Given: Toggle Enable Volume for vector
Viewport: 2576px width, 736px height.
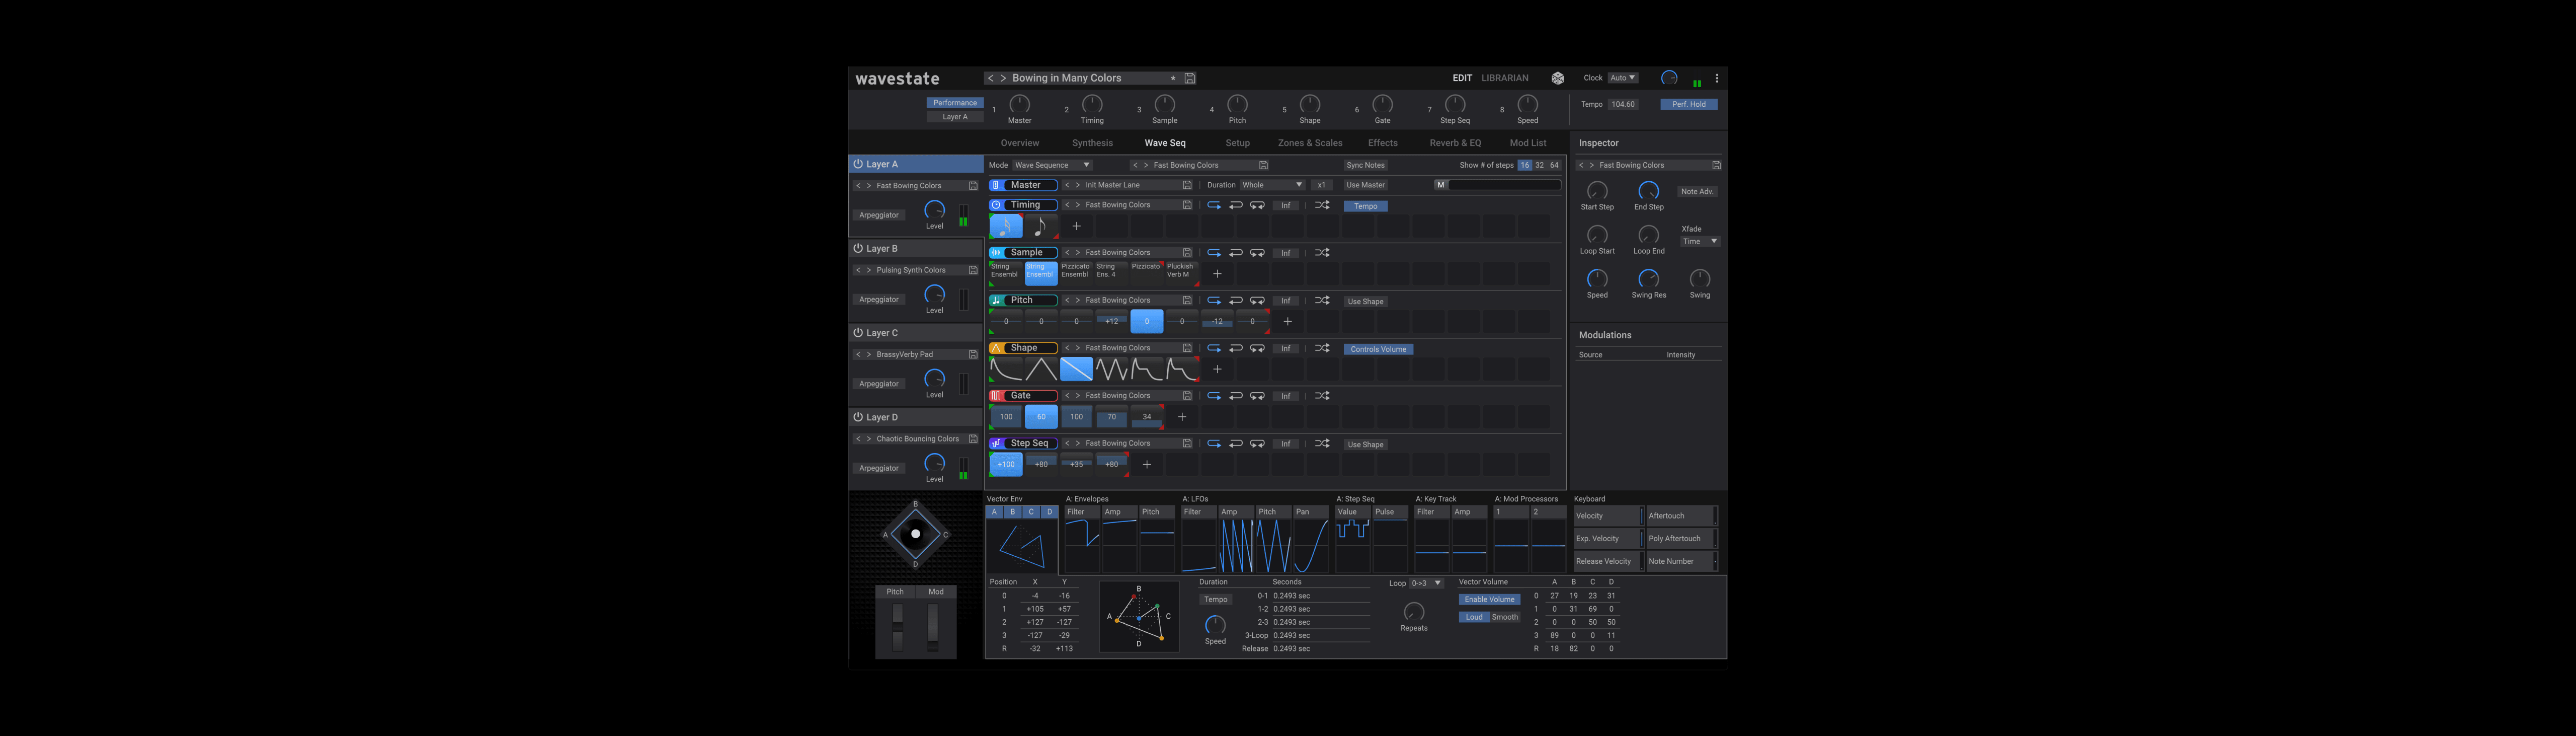Looking at the screenshot, I should [1489, 600].
